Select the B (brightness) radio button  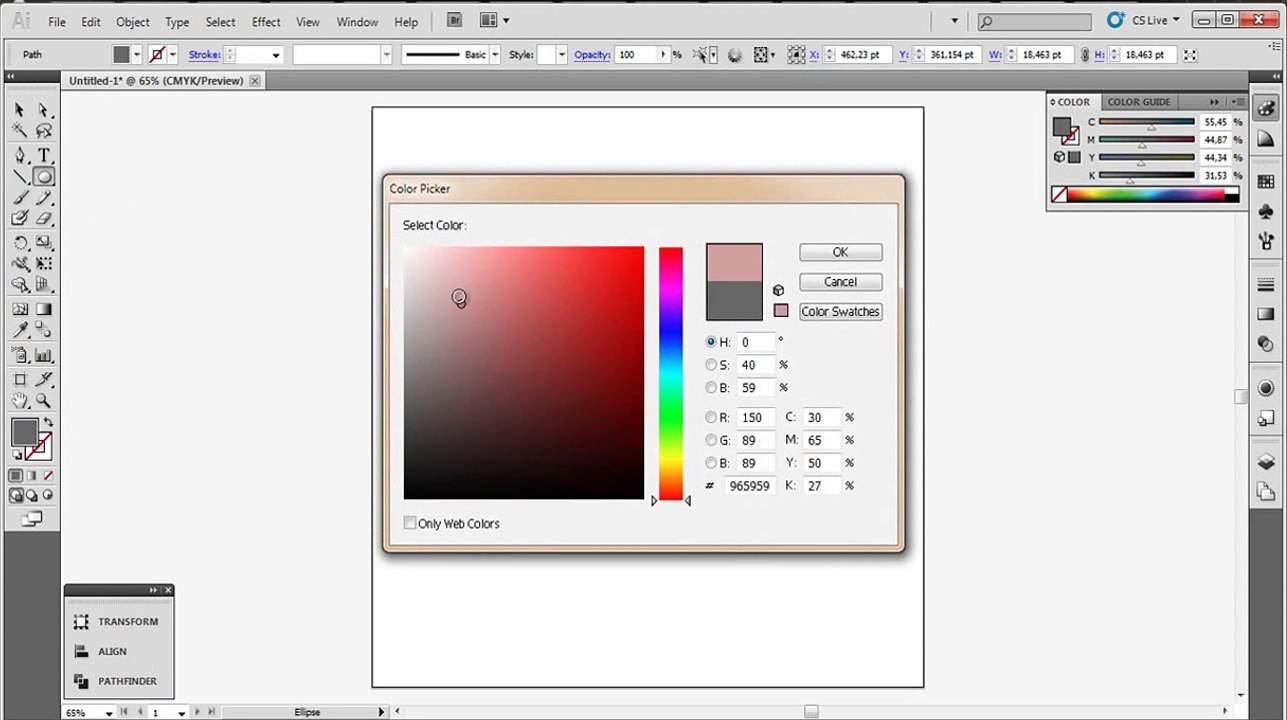coord(711,388)
